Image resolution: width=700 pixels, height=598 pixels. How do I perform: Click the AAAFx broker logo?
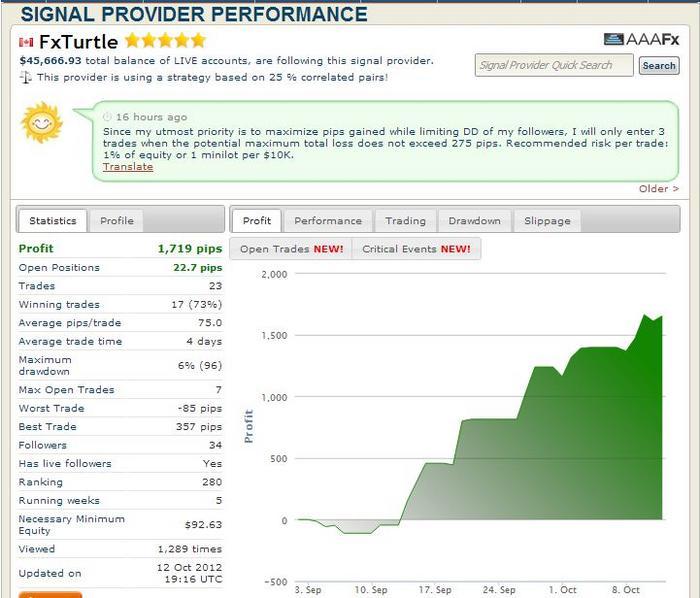pyautogui.click(x=642, y=39)
